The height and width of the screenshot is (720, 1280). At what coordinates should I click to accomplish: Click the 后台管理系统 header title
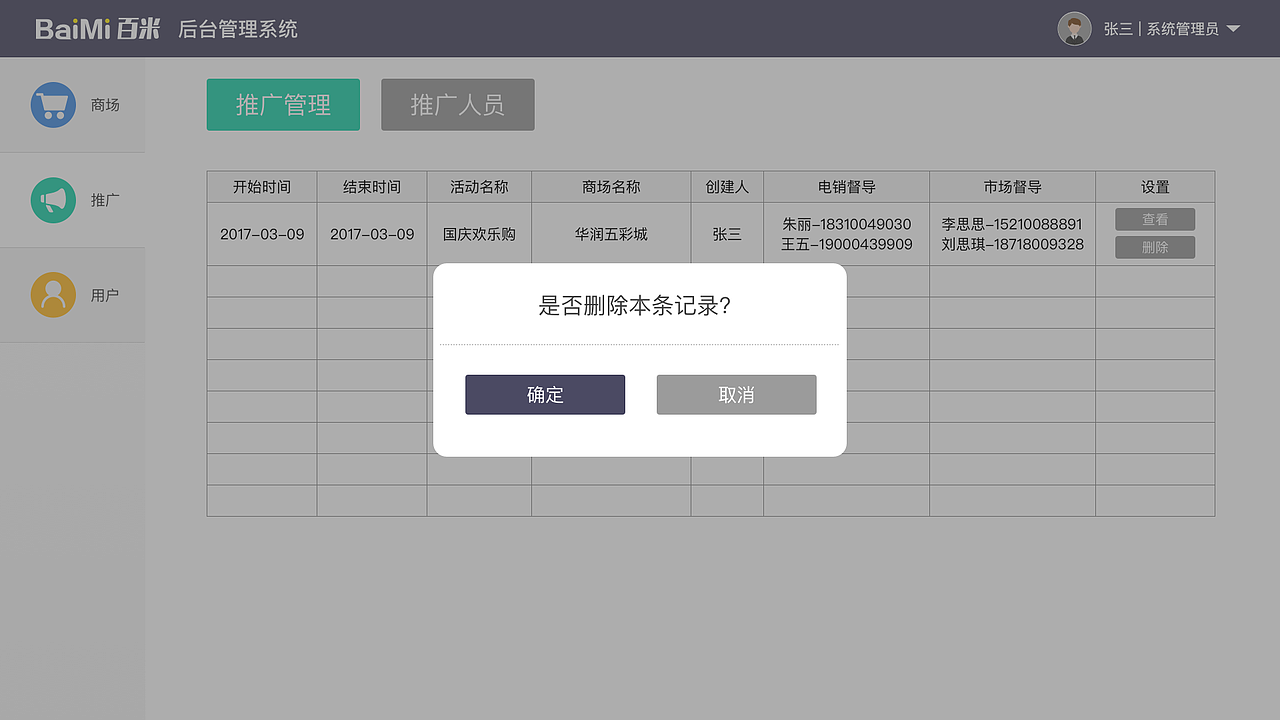(x=238, y=29)
